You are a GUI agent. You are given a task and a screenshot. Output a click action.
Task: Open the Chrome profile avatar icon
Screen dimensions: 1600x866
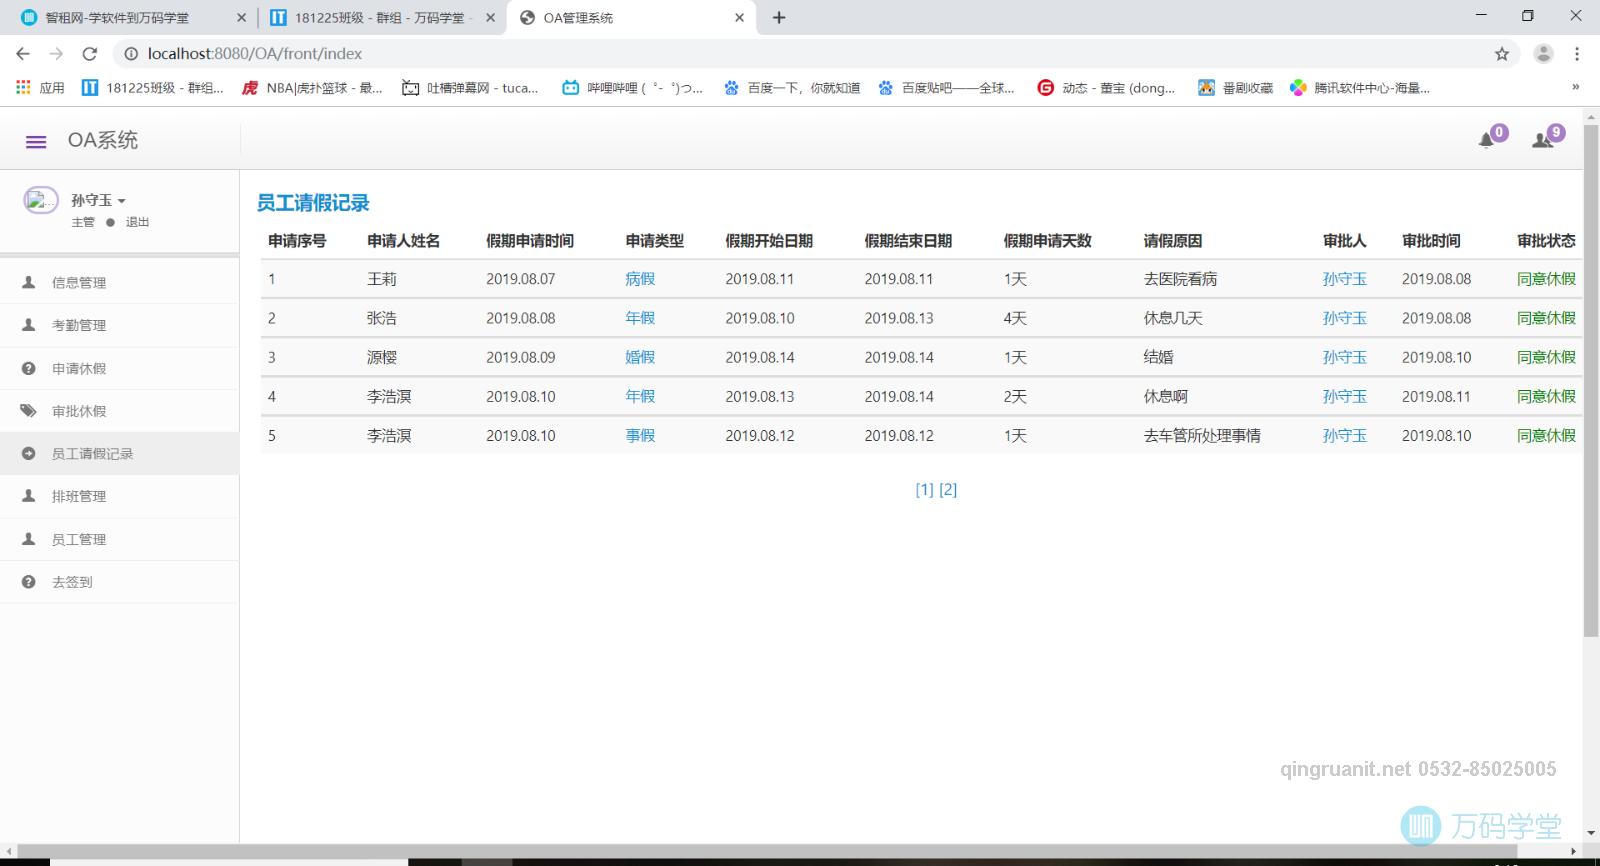click(1543, 54)
